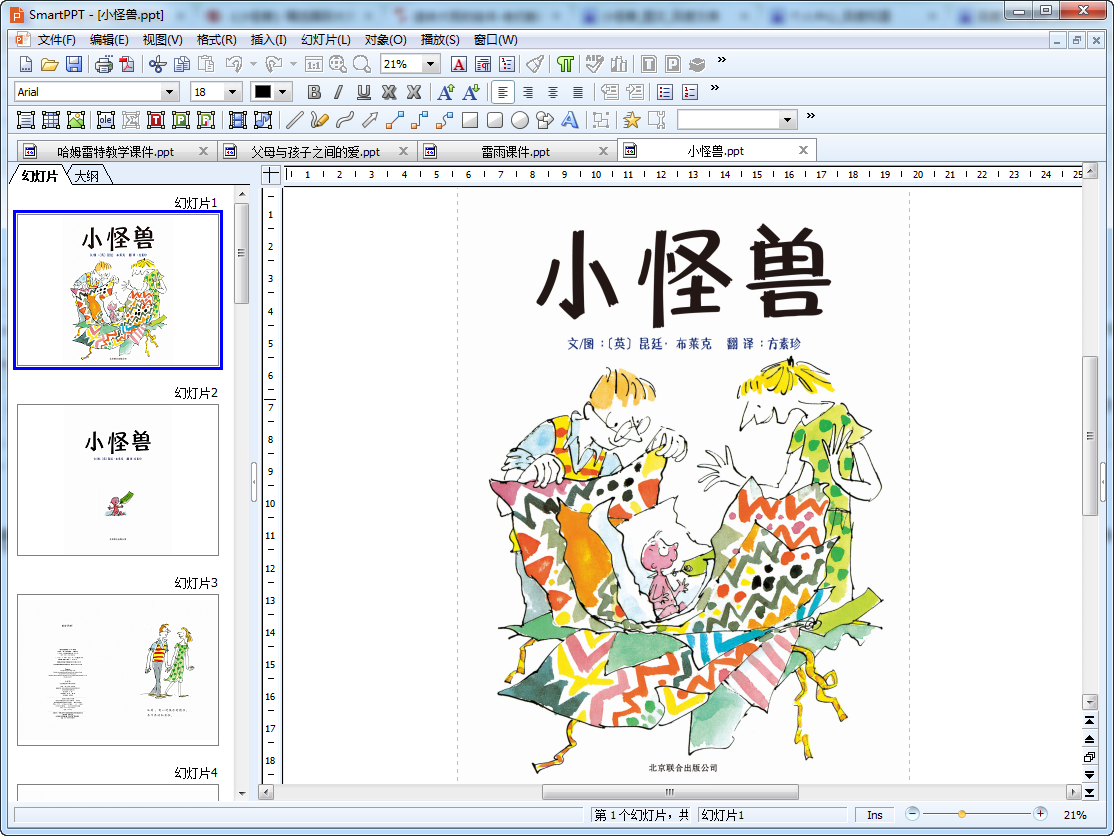Open the 文件(F) menu
This screenshot has width=1114, height=836.
coord(56,40)
